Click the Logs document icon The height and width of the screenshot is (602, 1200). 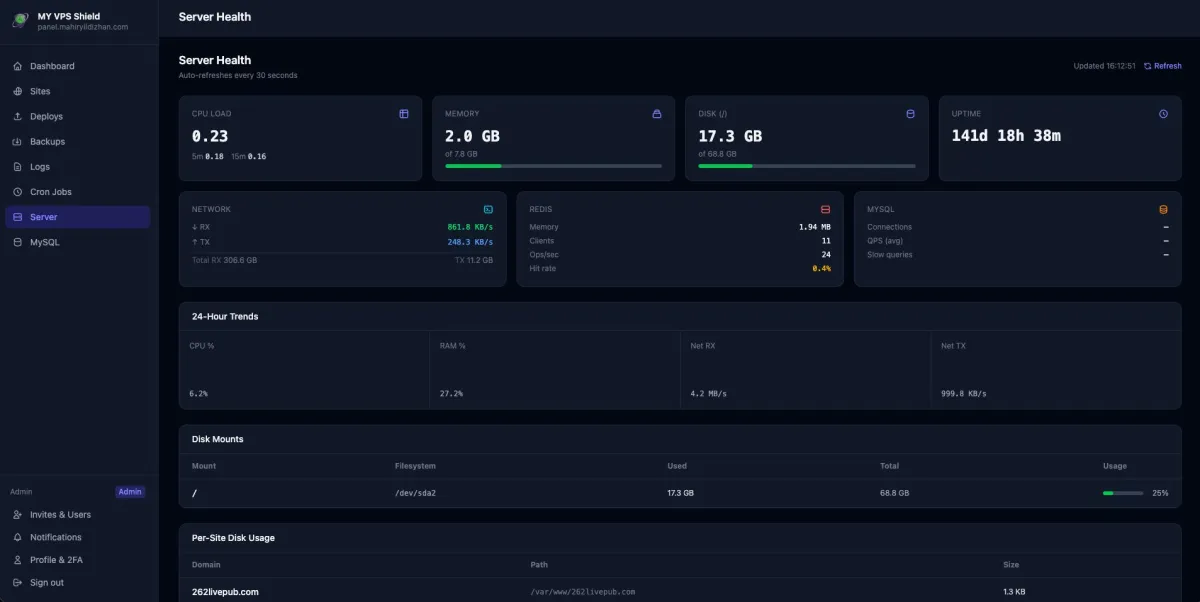pyautogui.click(x=18, y=167)
